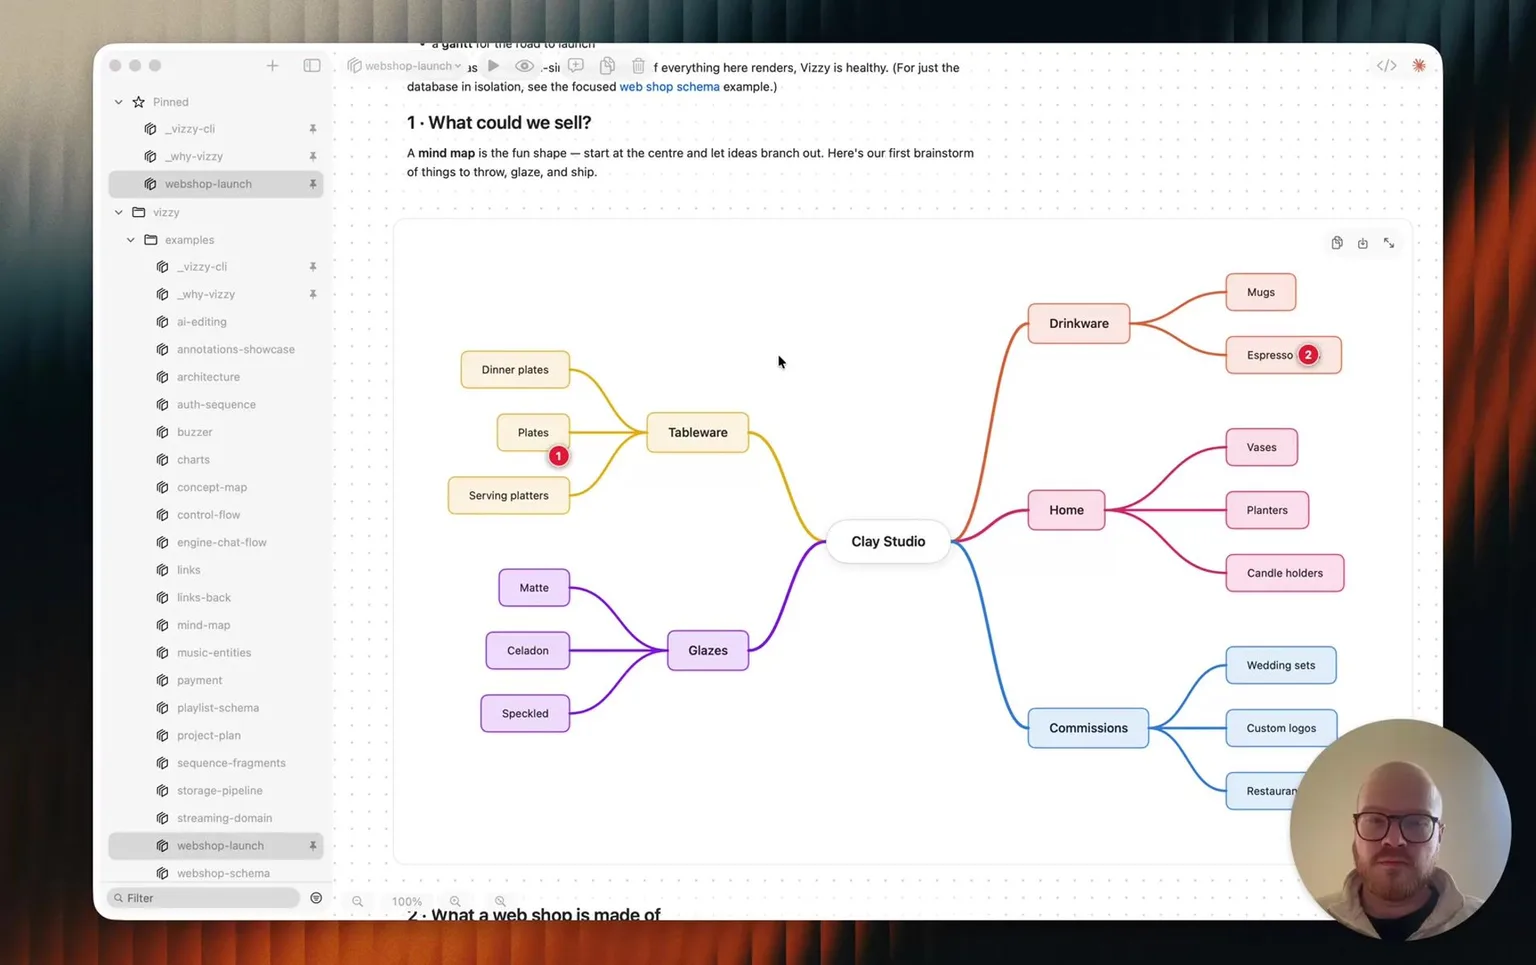Click the orange starburst assistant icon
The image size is (1536, 965).
click(1419, 66)
